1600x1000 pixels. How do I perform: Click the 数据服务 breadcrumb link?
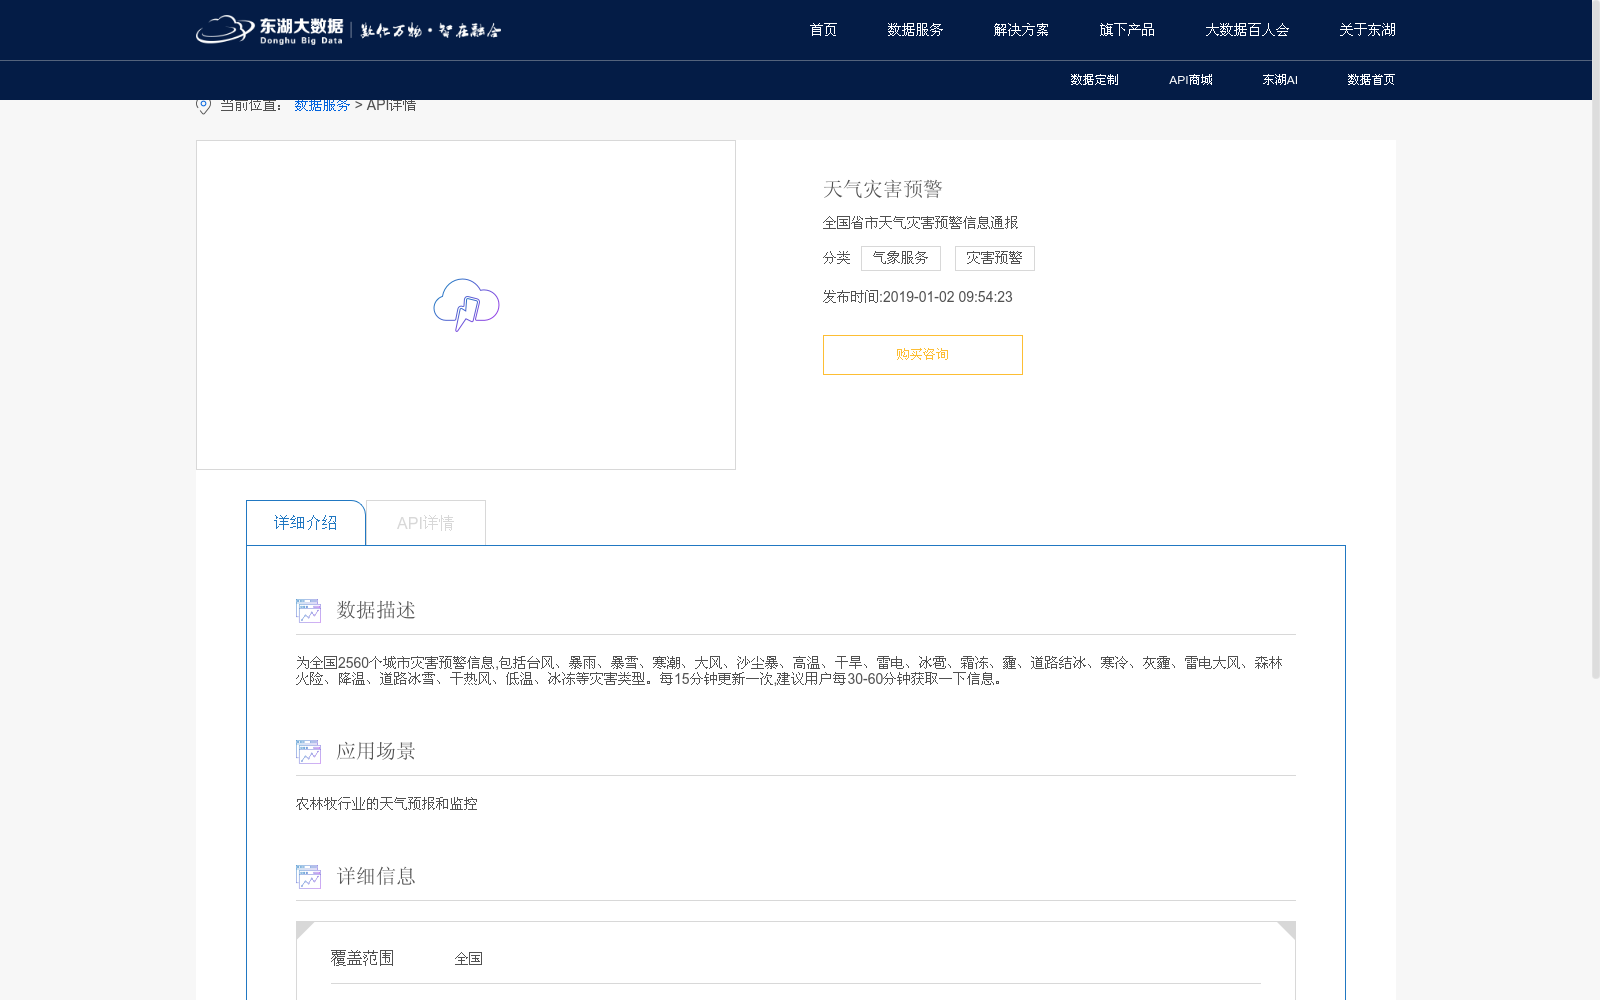[x=322, y=105]
